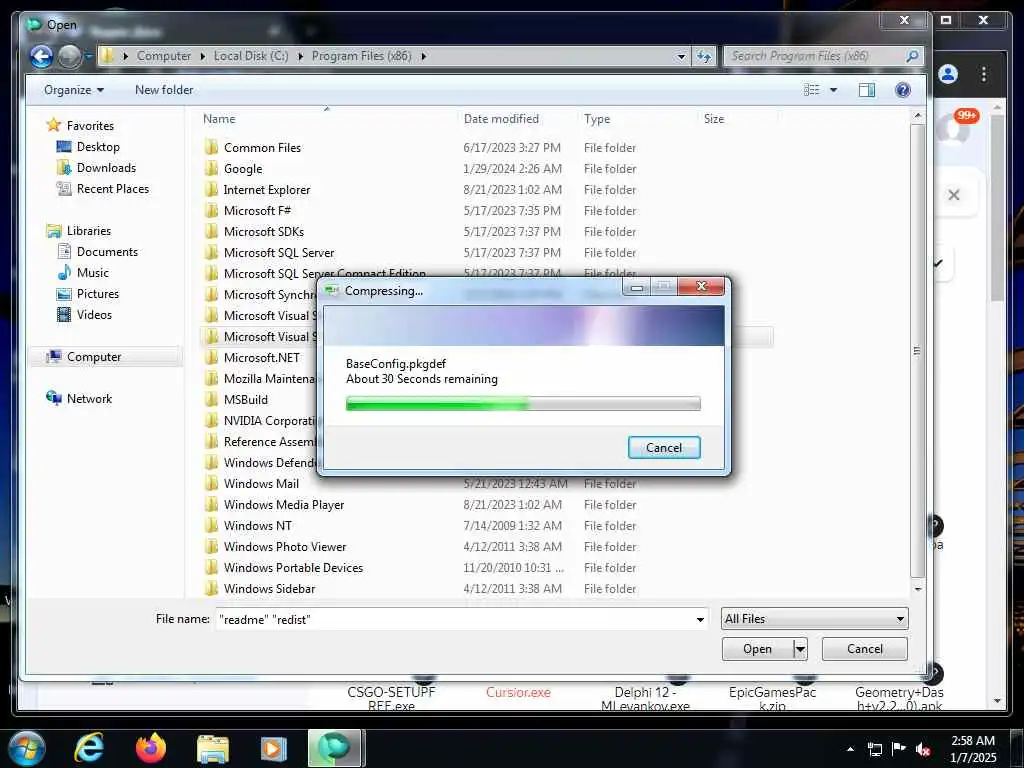Select the MSBuild folder
Screen dimensions: 1024x768
(246, 399)
